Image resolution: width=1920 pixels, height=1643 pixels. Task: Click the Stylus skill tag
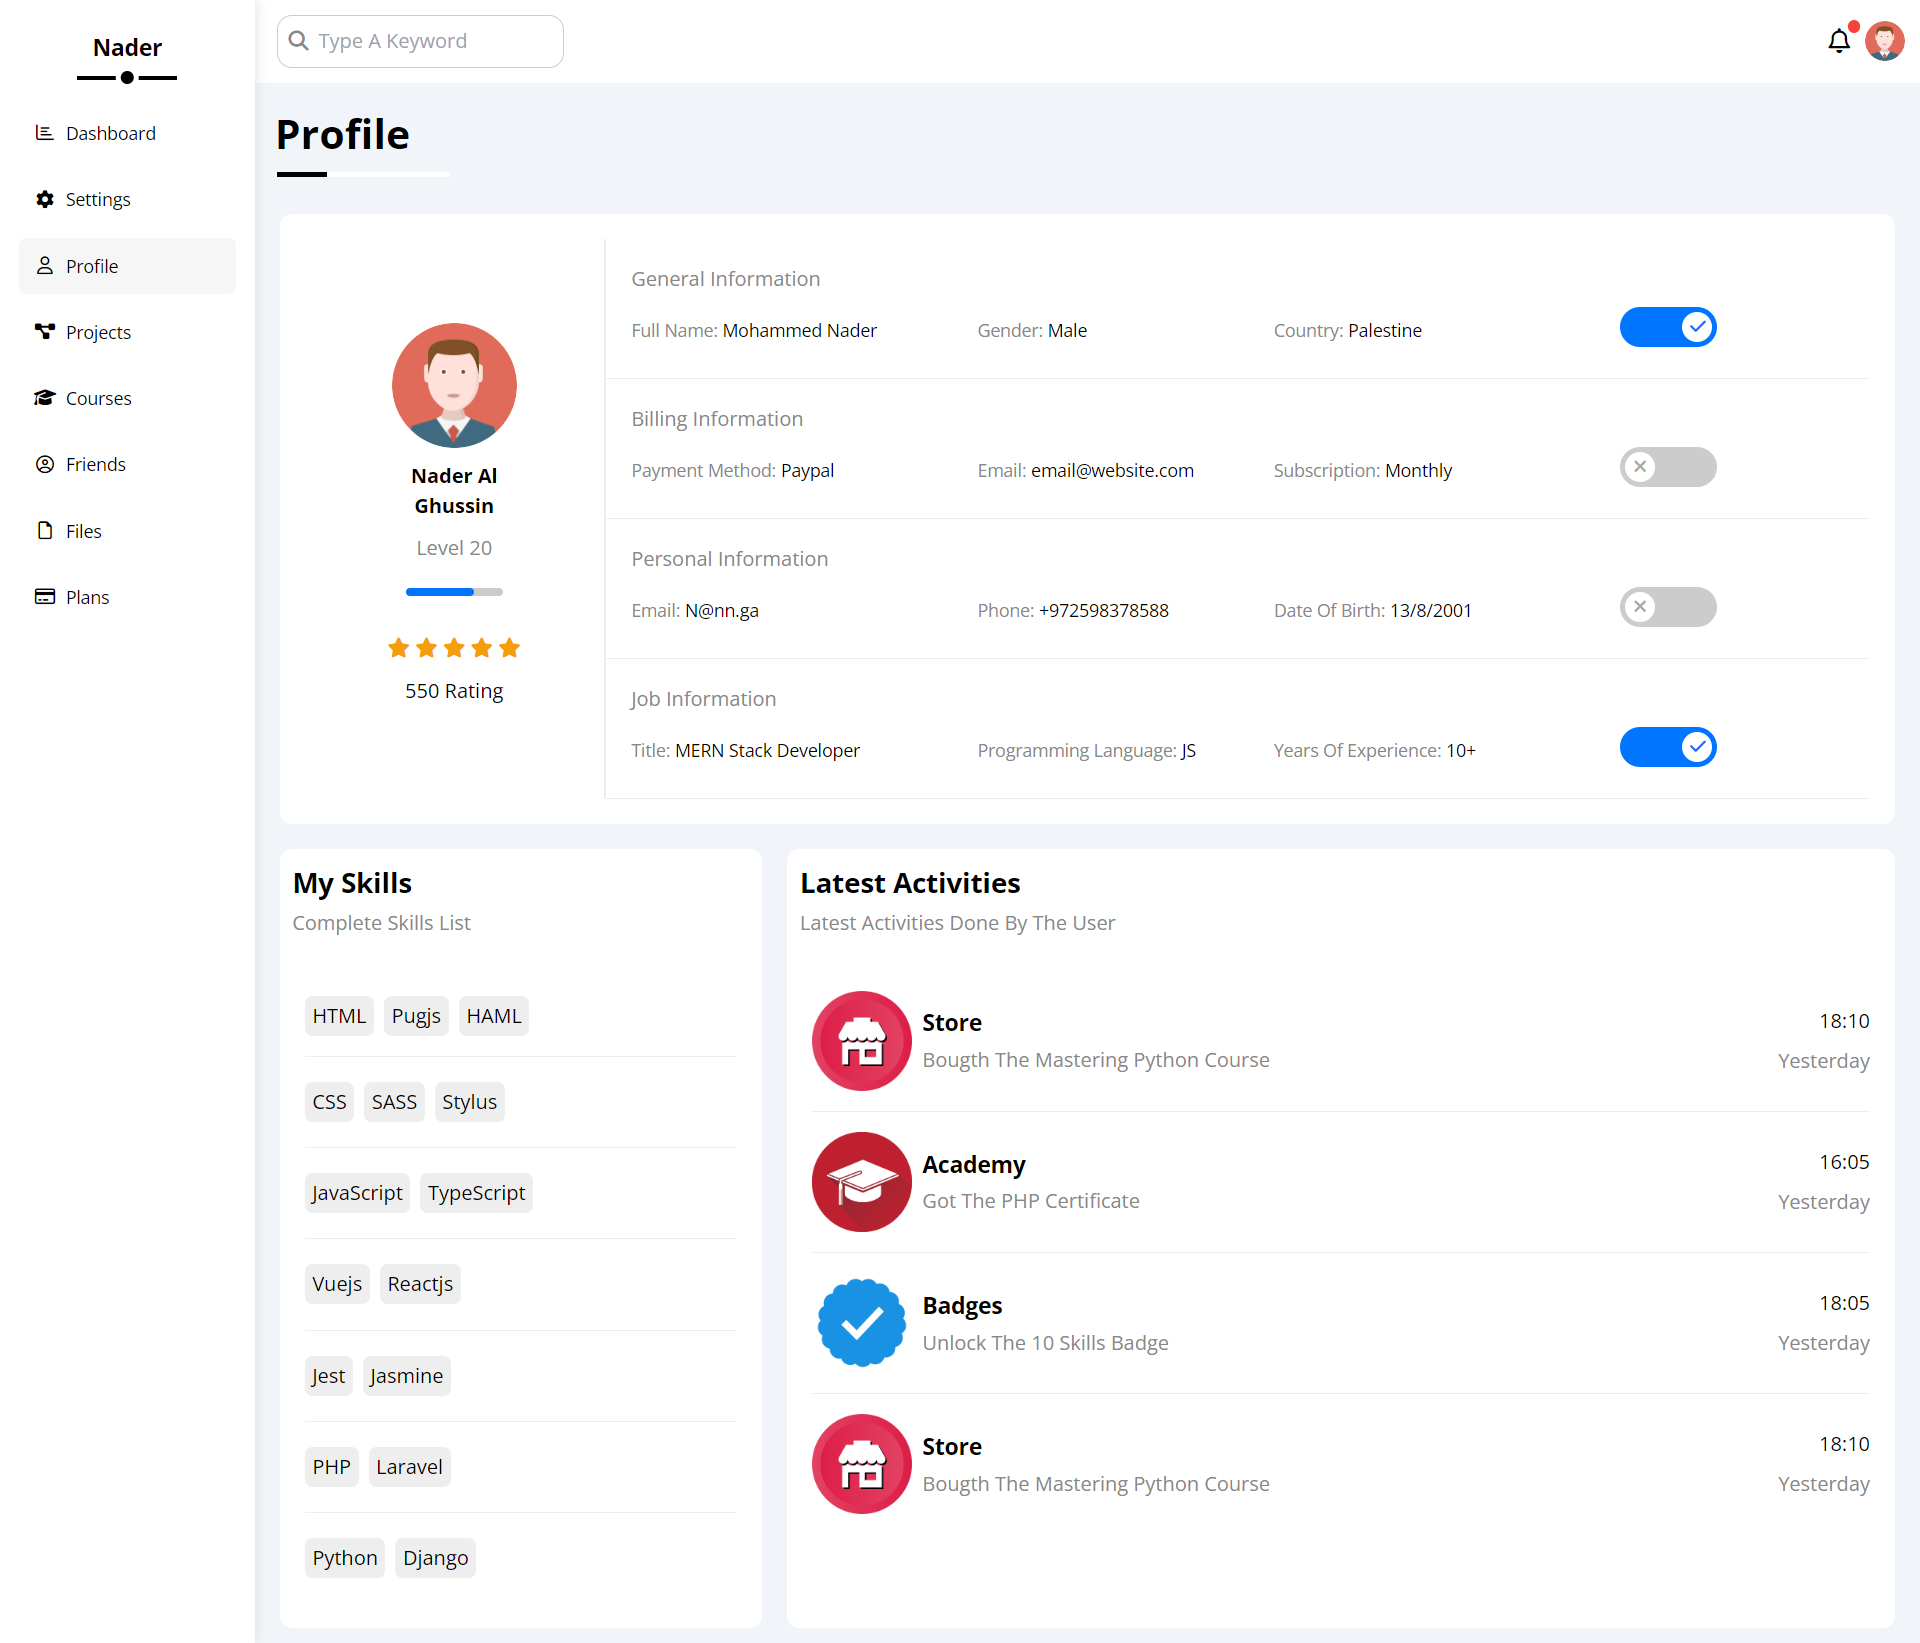click(x=469, y=1102)
